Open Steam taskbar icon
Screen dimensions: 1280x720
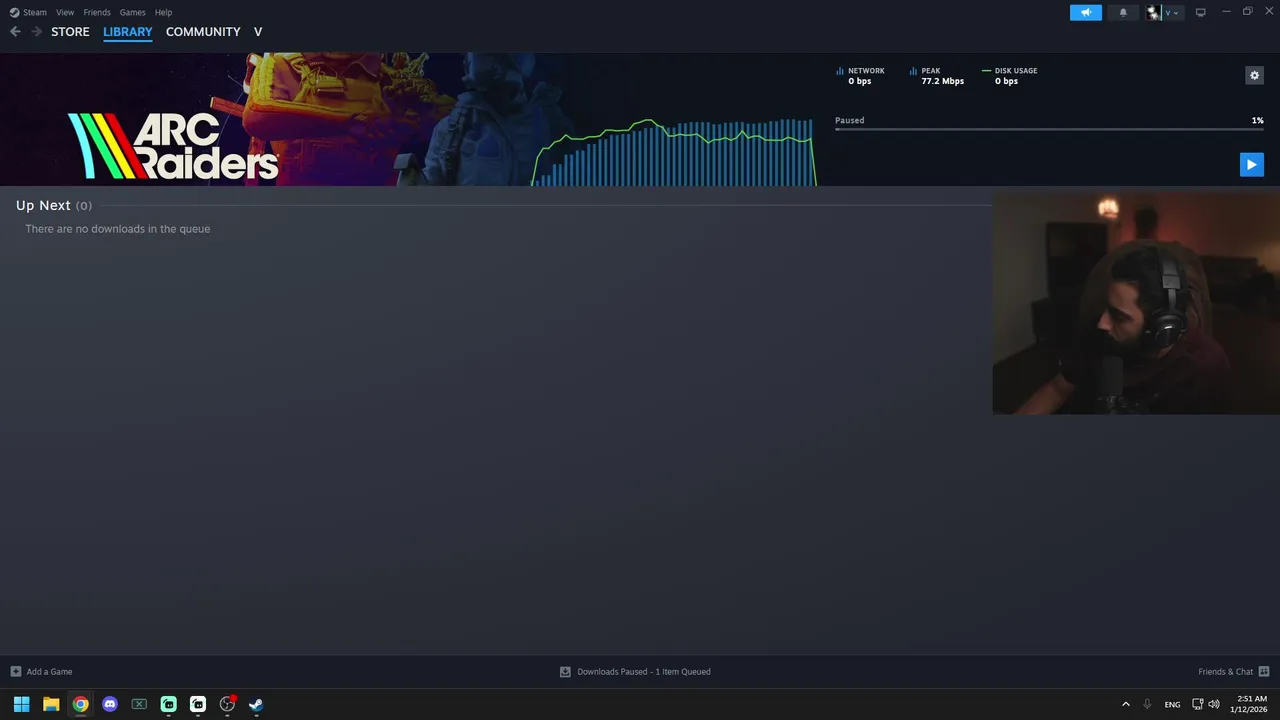[x=256, y=704]
